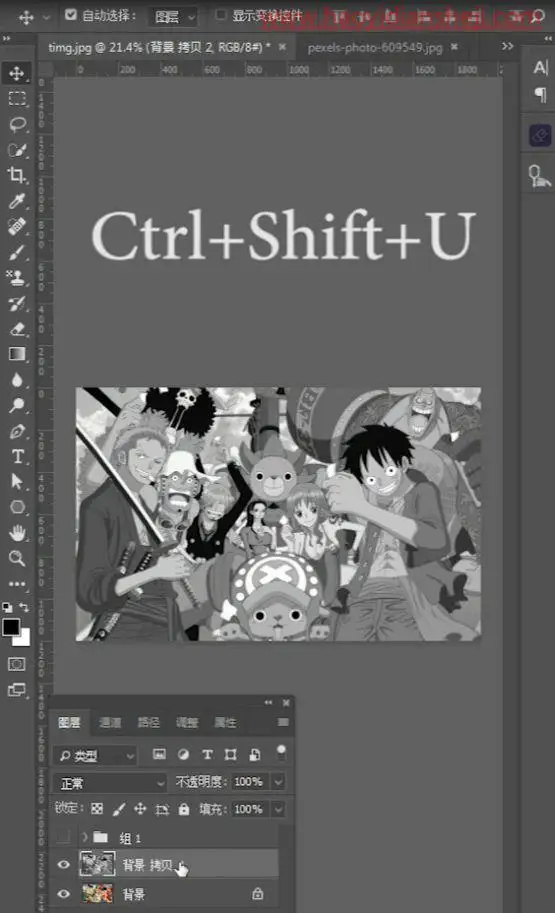Select the Gradient tool

pos(17,354)
